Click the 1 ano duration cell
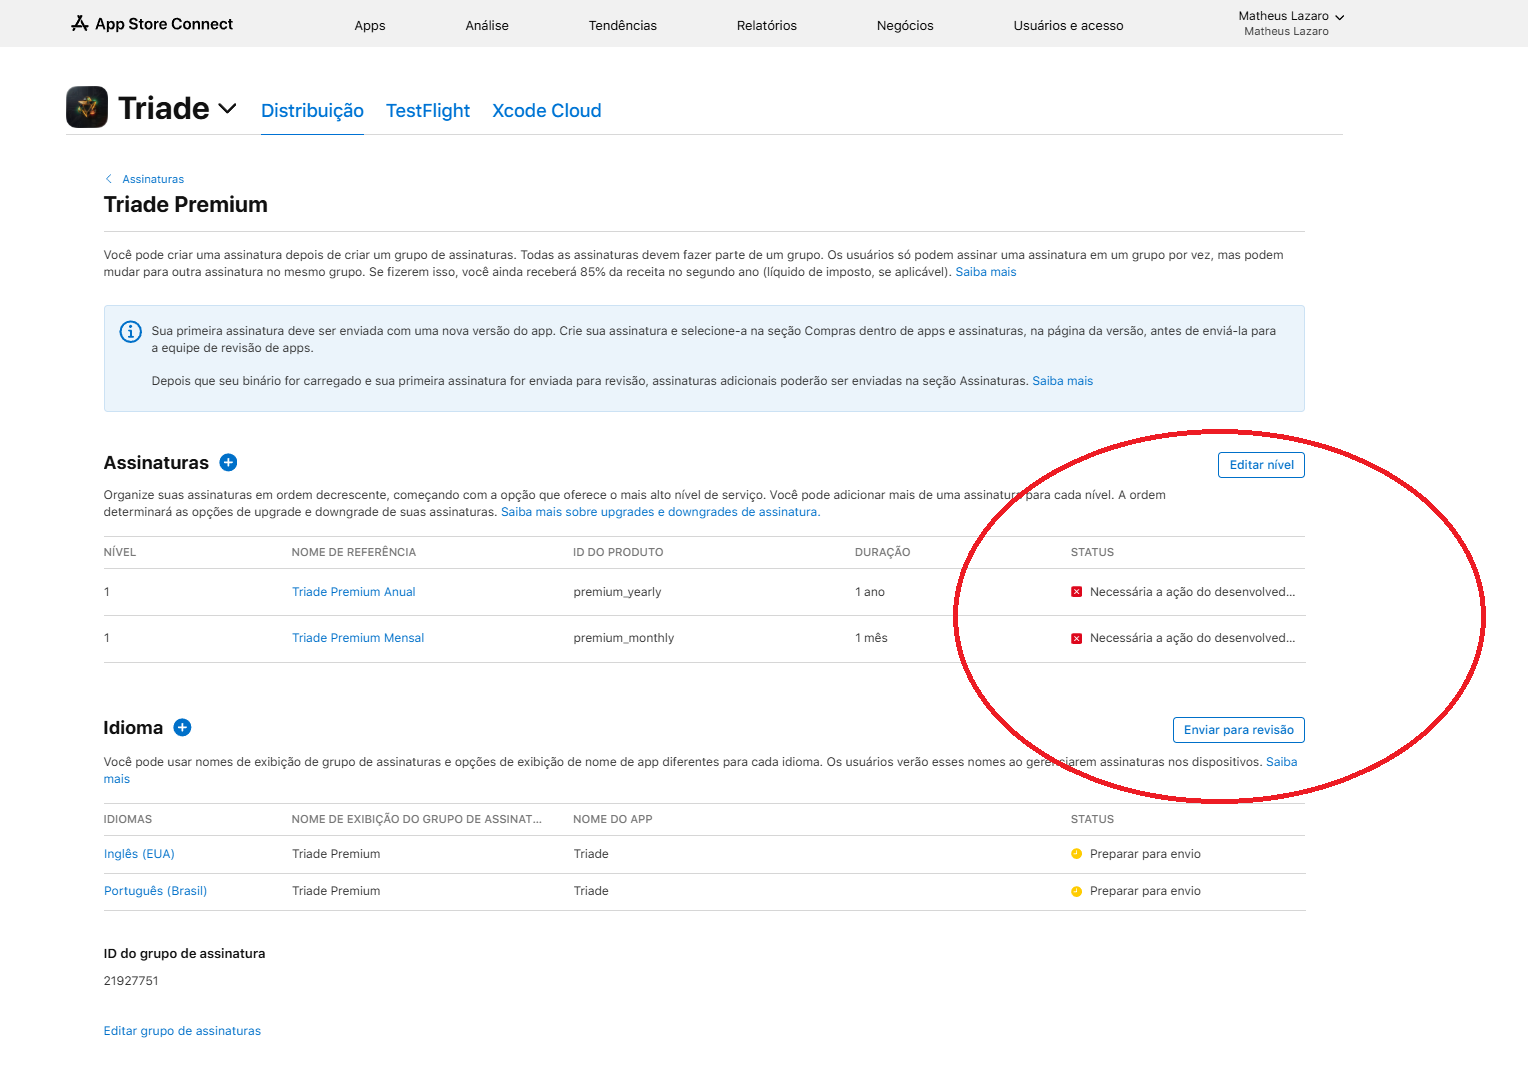Image resolution: width=1528 pixels, height=1072 pixels. [x=870, y=592]
